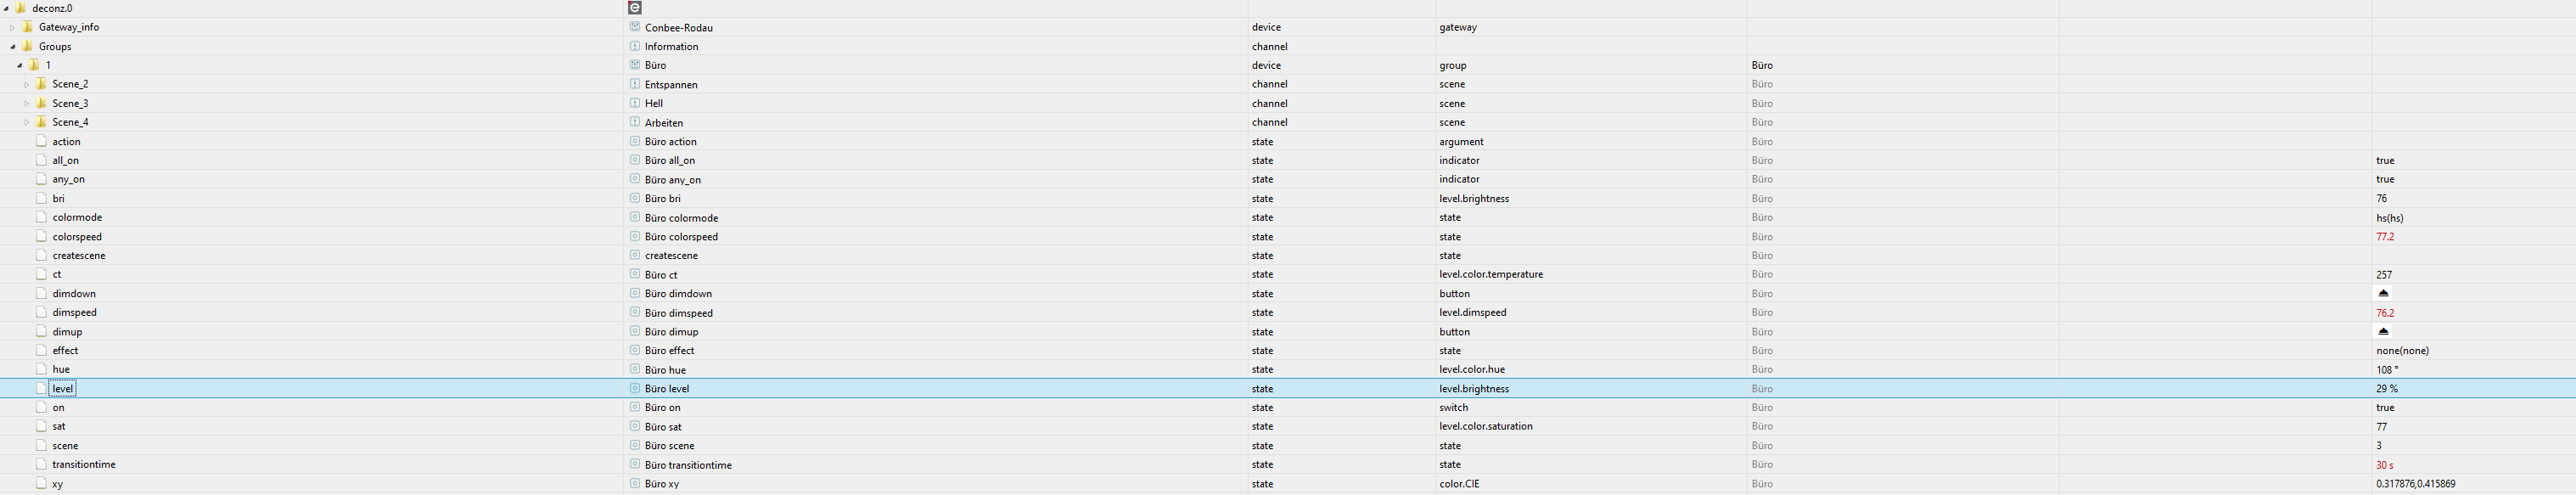This screenshot has height=495, width=2576.
Task: Click the deconz adapter logo icon
Action: [634, 8]
